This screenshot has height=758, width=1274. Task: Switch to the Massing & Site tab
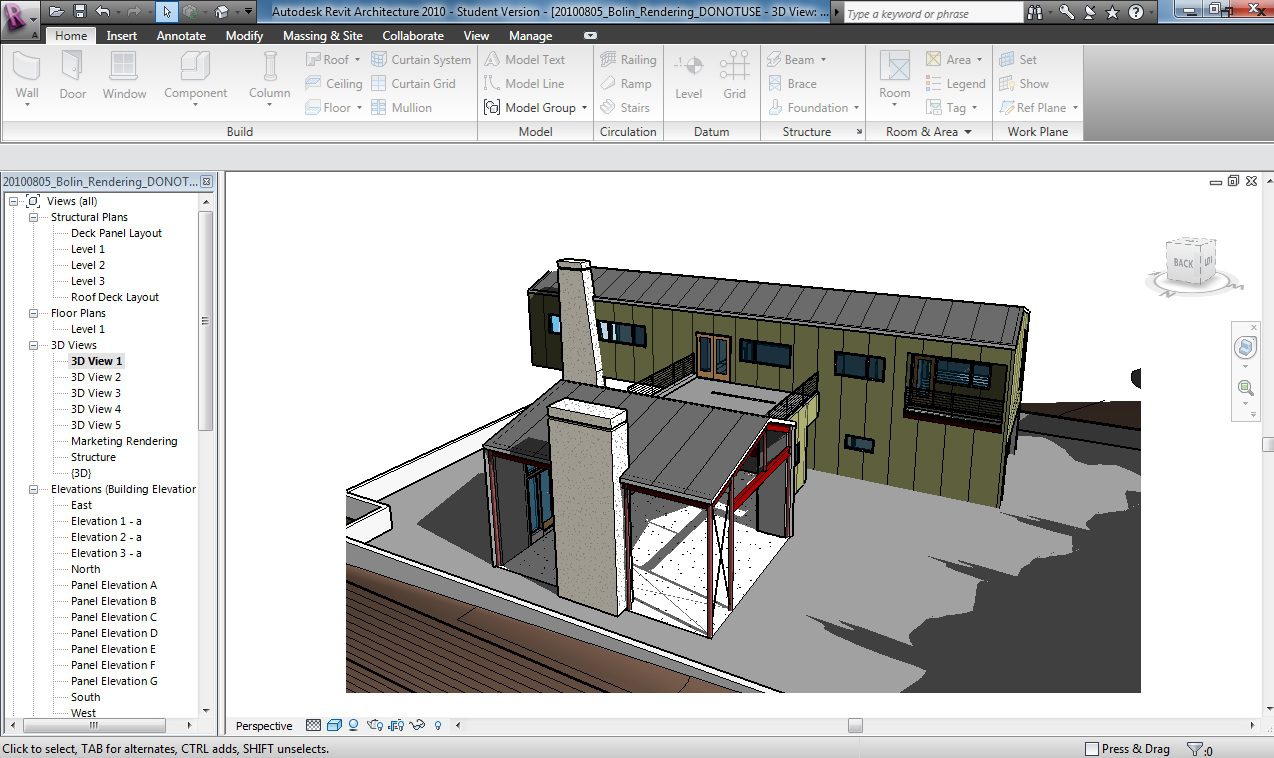click(323, 36)
